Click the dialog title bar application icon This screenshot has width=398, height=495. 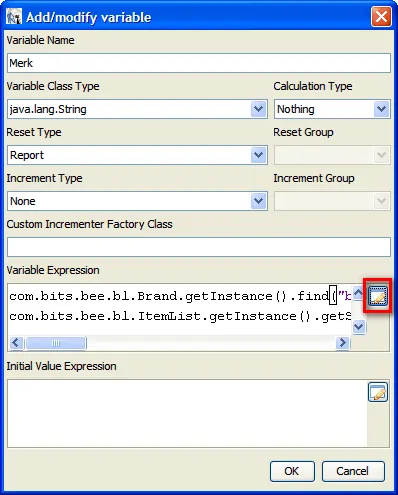(14, 17)
